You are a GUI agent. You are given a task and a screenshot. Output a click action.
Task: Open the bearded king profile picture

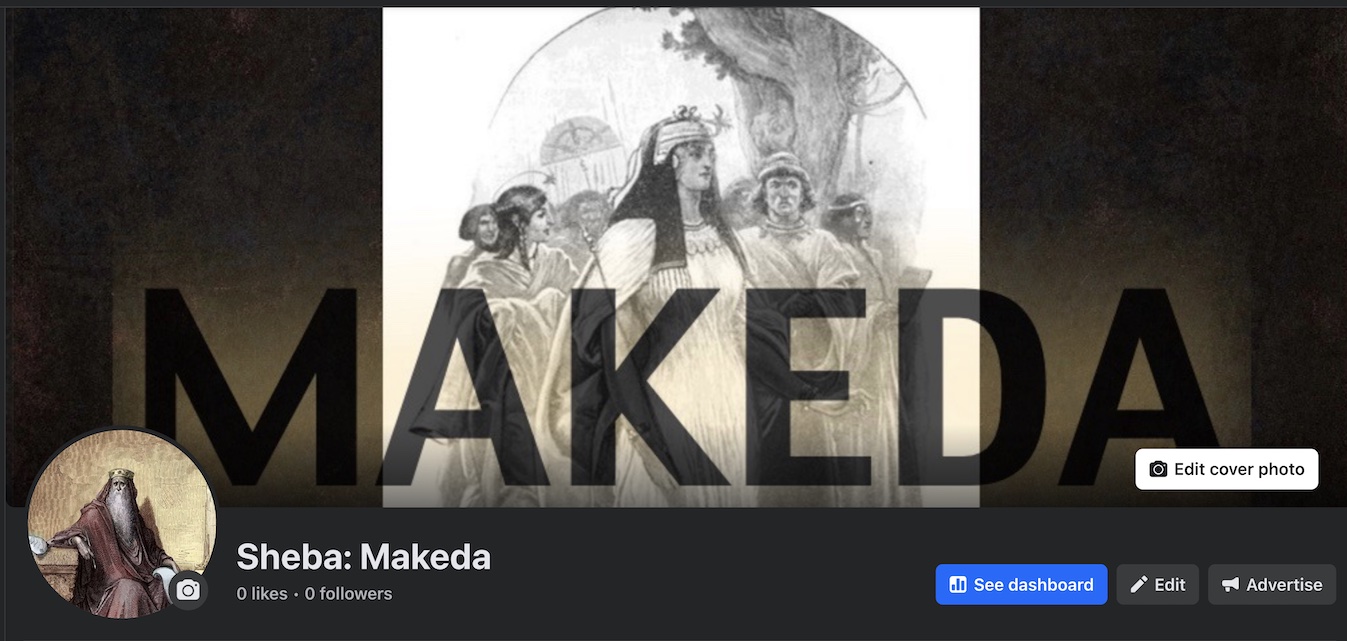click(x=122, y=523)
